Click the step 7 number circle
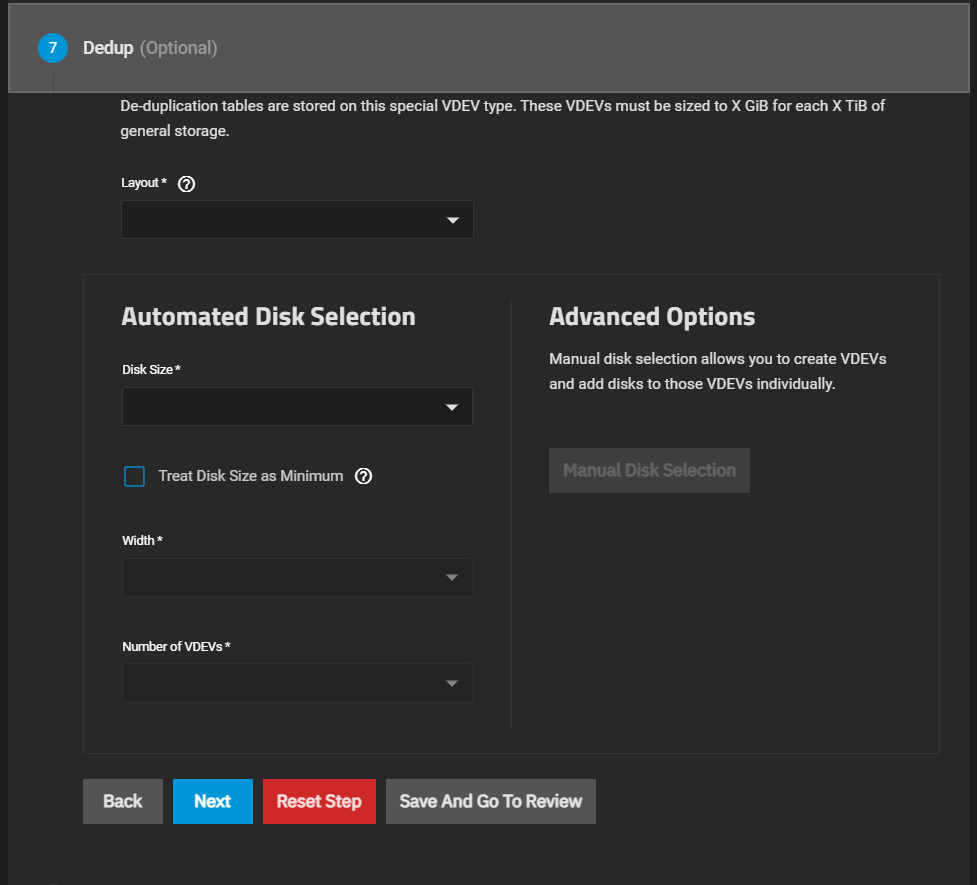This screenshot has width=977, height=885. (x=52, y=48)
